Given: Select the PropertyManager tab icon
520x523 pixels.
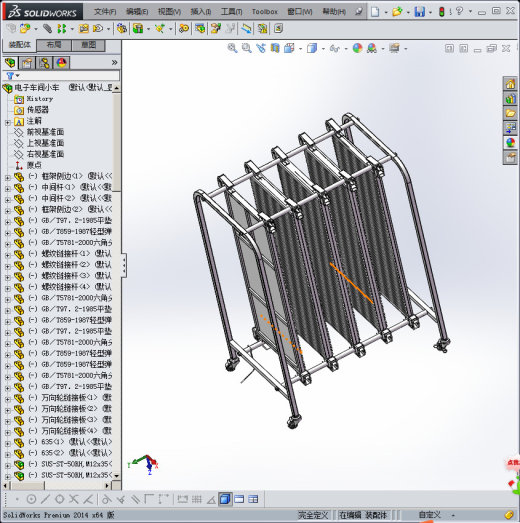Looking at the screenshot, I should coord(27,63).
